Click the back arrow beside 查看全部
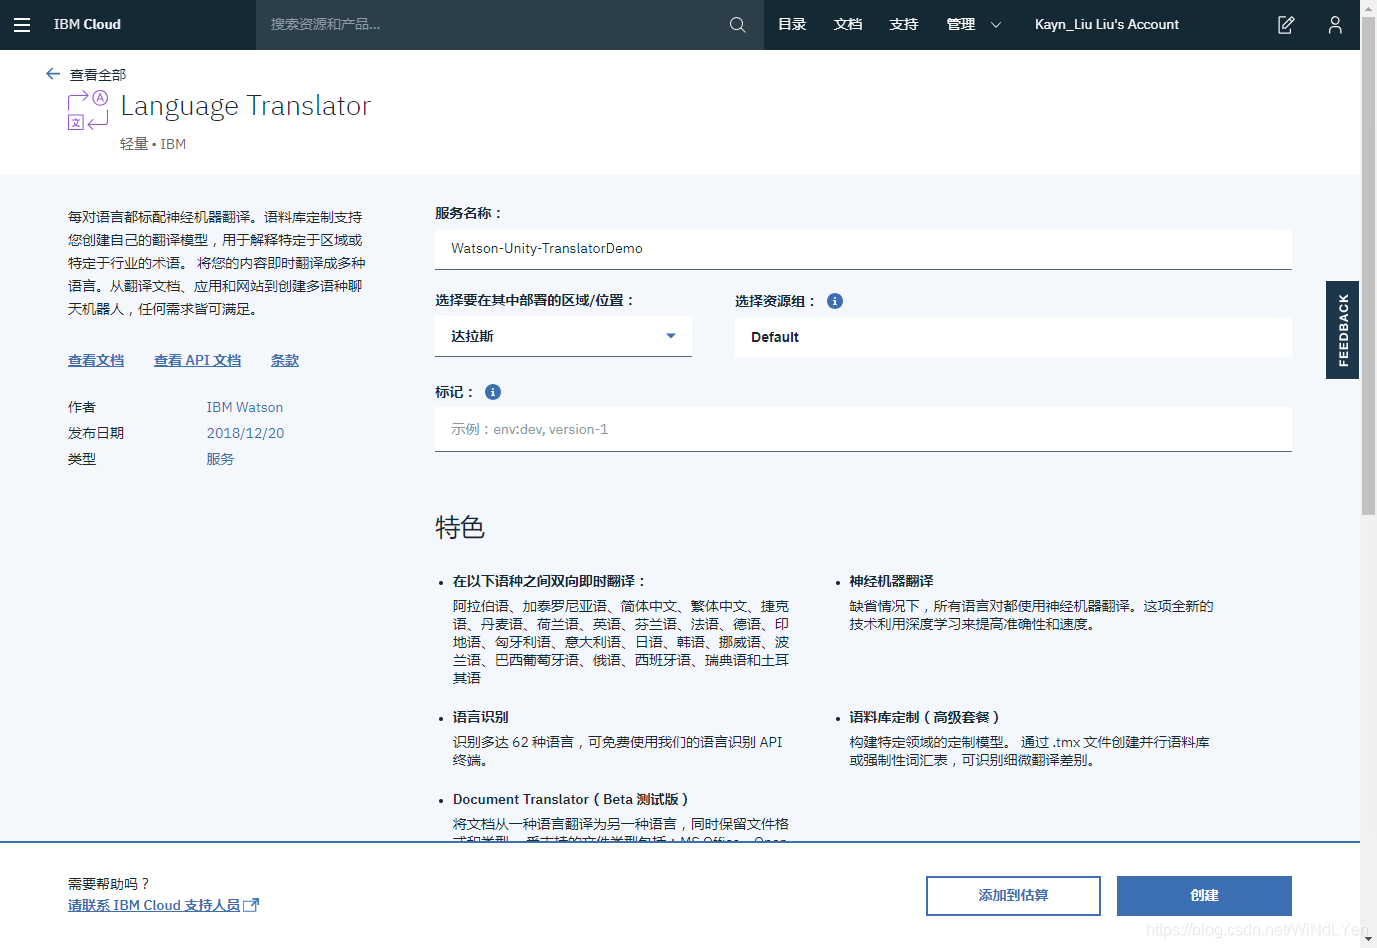Image resolution: width=1377 pixels, height=948 pixels. (x=53, y=74)
